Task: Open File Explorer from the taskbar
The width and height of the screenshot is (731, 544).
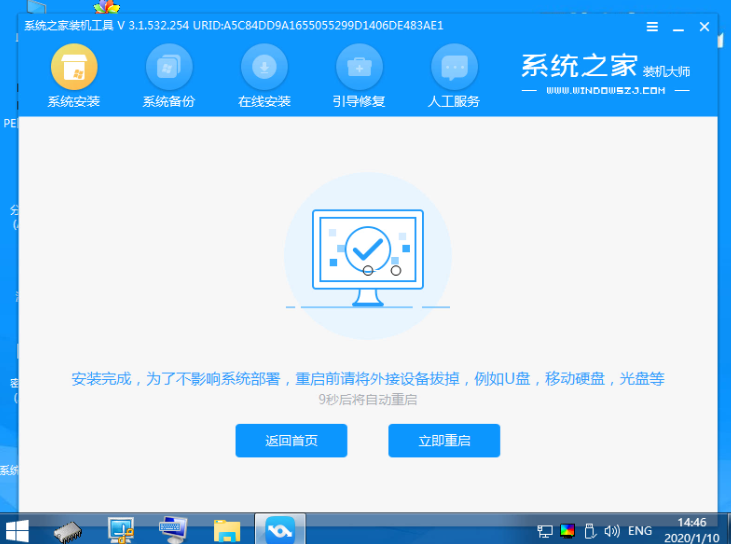Action: [228, 529]
